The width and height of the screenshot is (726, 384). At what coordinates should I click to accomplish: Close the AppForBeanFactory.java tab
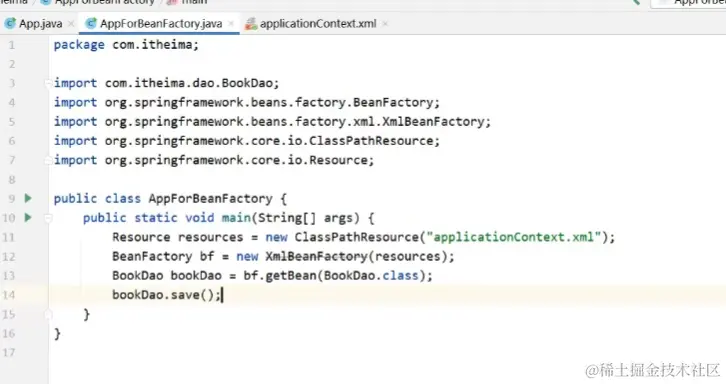(x=231, y=24)
